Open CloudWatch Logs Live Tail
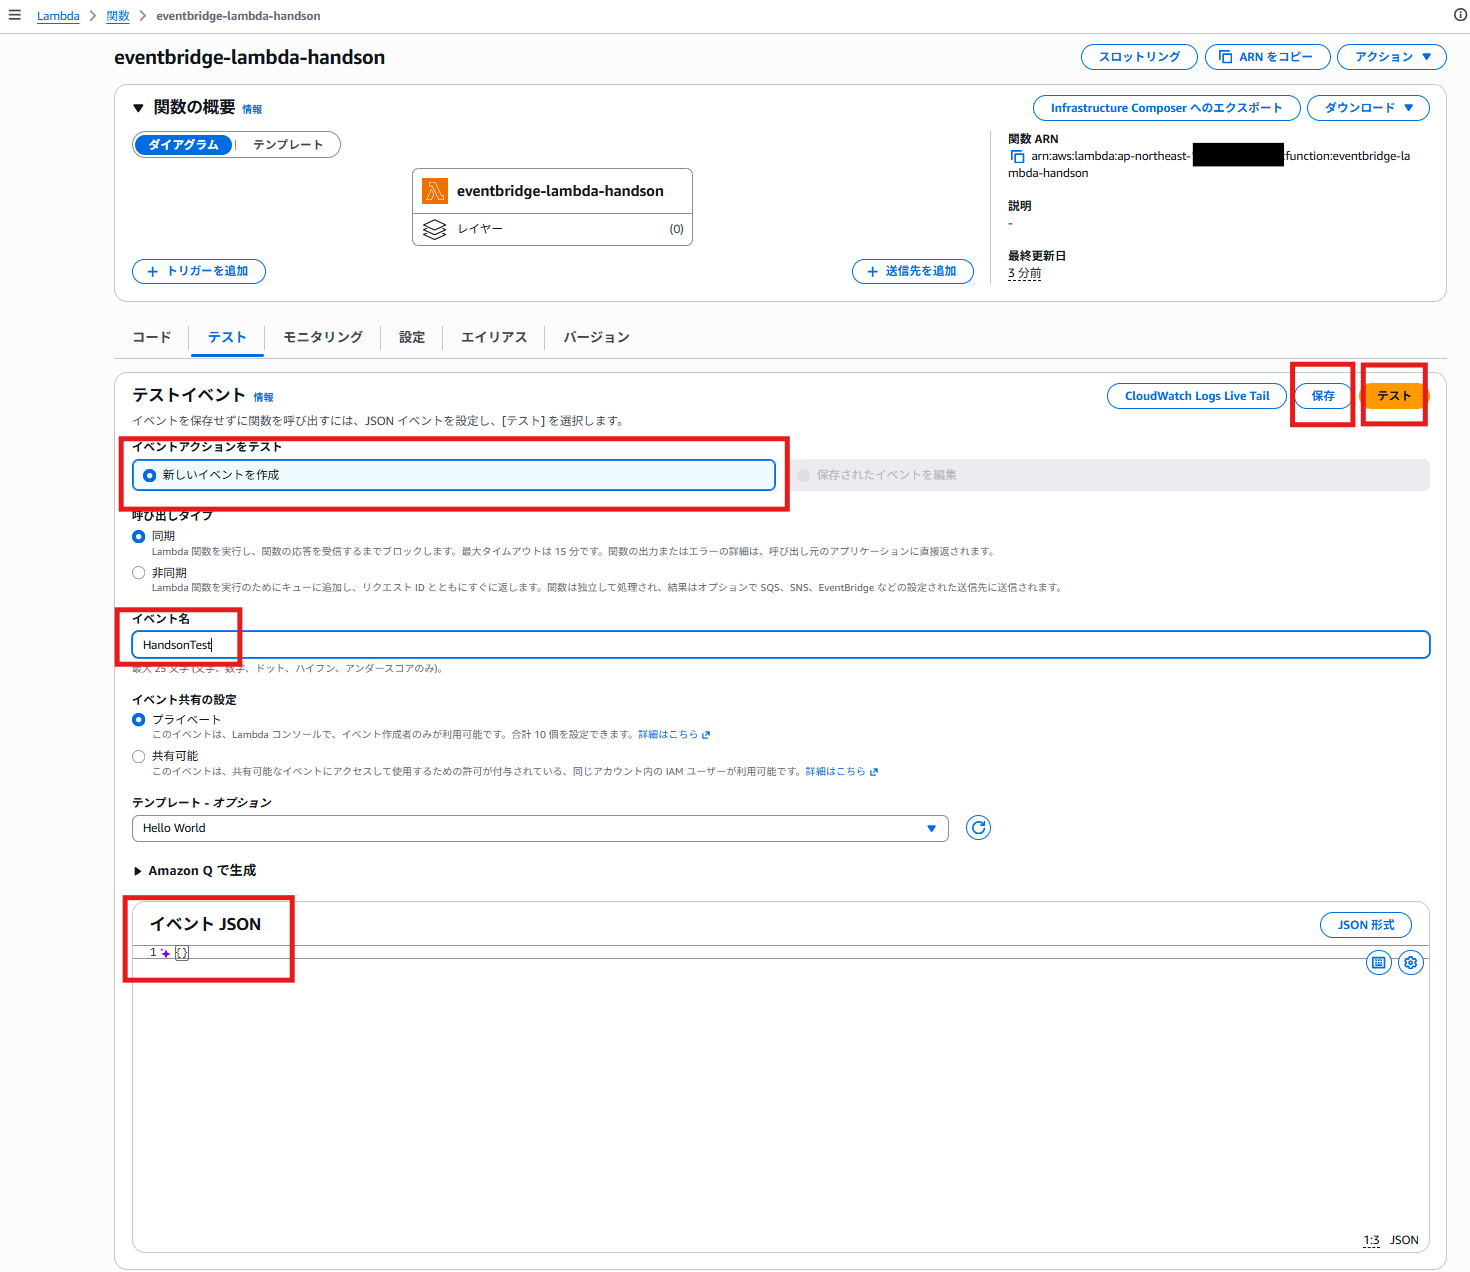This screenshot has height=1272, width=1470. 1197,396
